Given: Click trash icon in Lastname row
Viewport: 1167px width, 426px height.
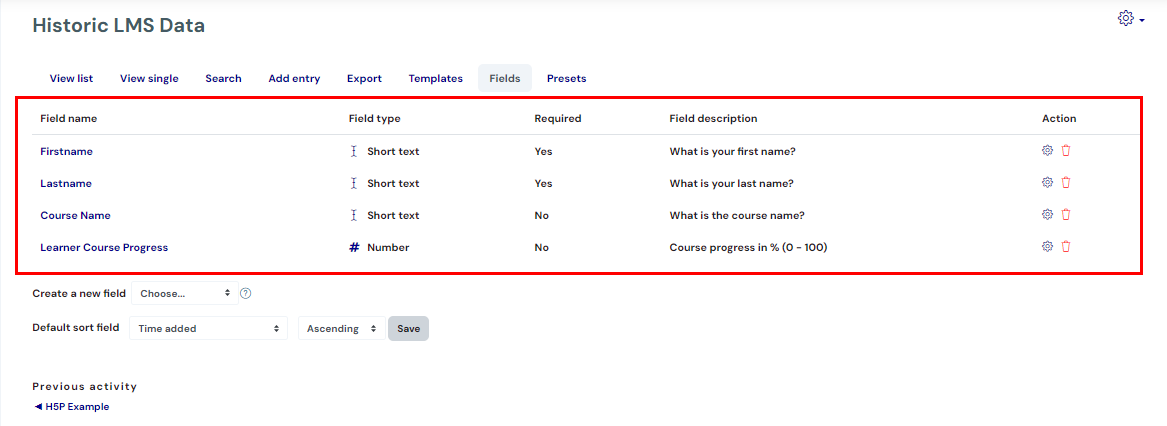Looking at the screenshot, I should (1066, 182).
